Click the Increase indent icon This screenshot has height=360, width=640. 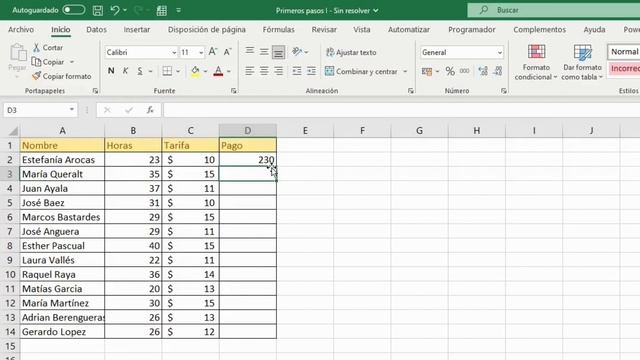[x=311, y=71]
